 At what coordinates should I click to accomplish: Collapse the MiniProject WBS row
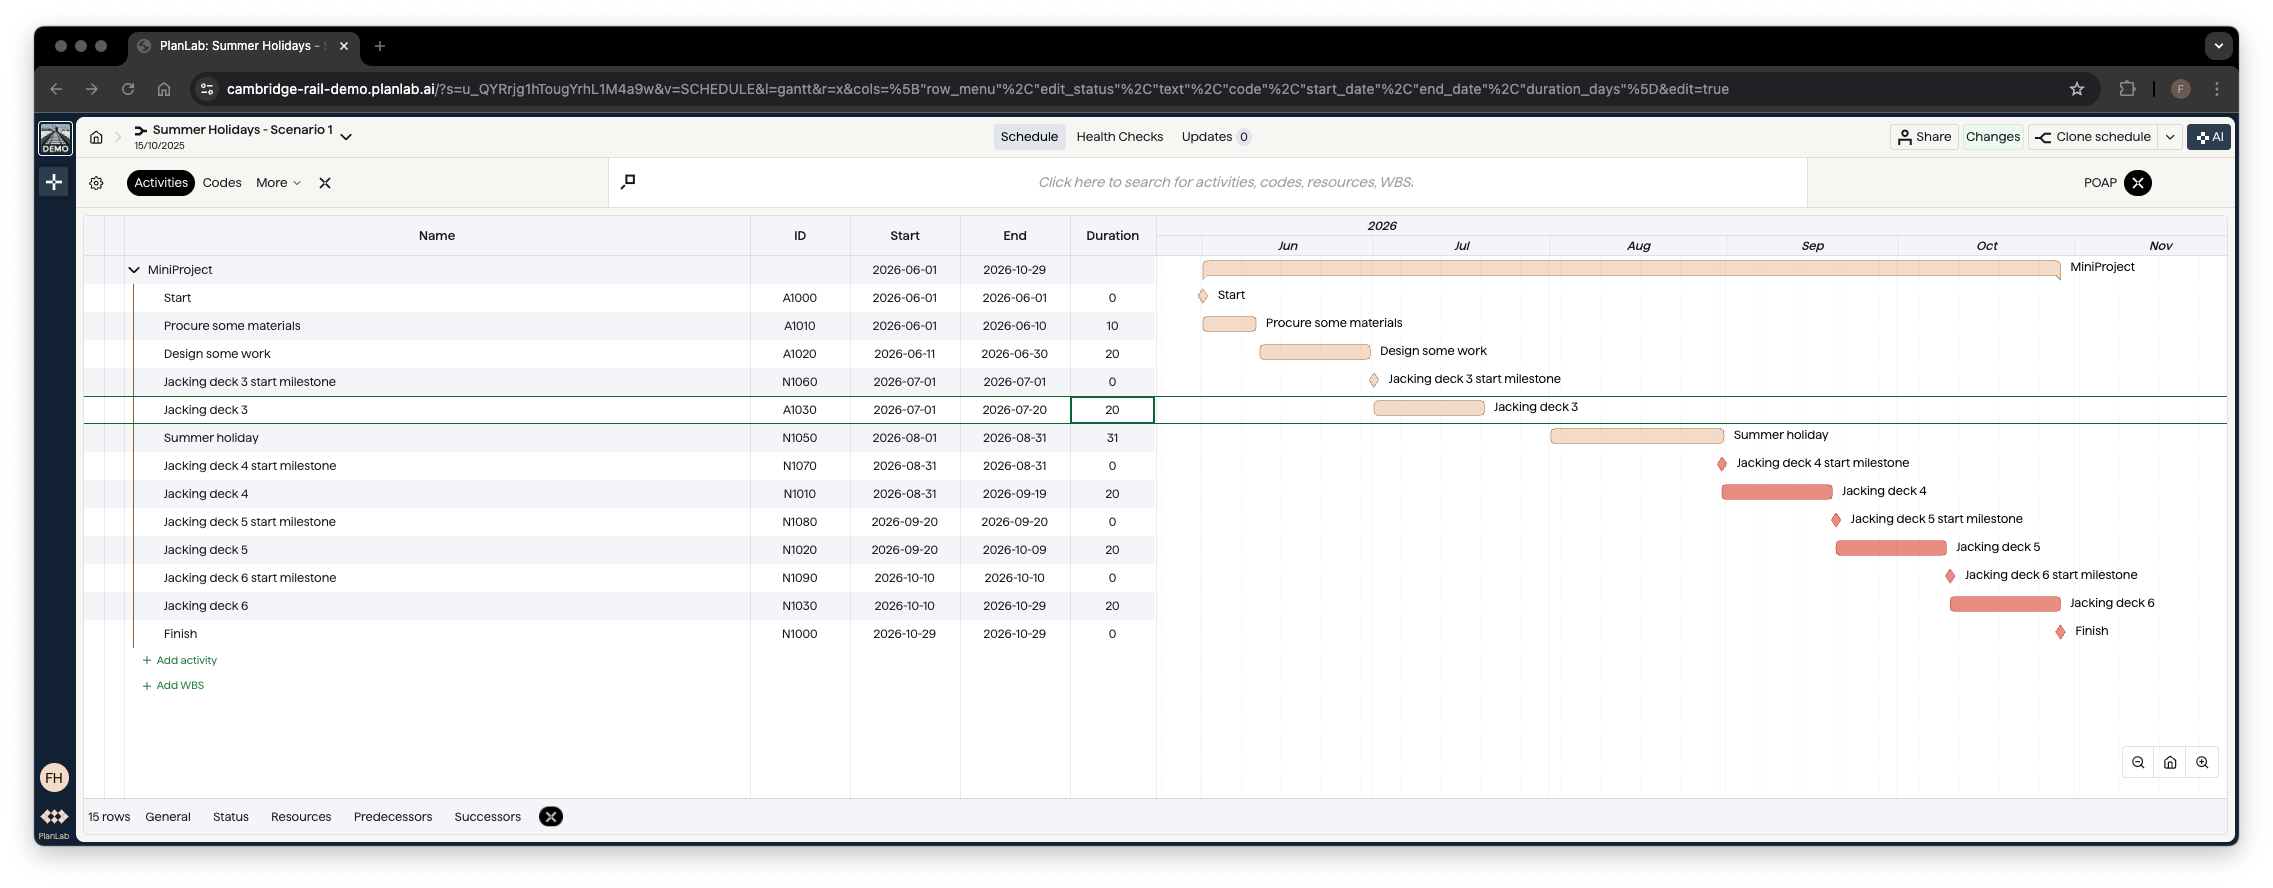tap(134, 270)
